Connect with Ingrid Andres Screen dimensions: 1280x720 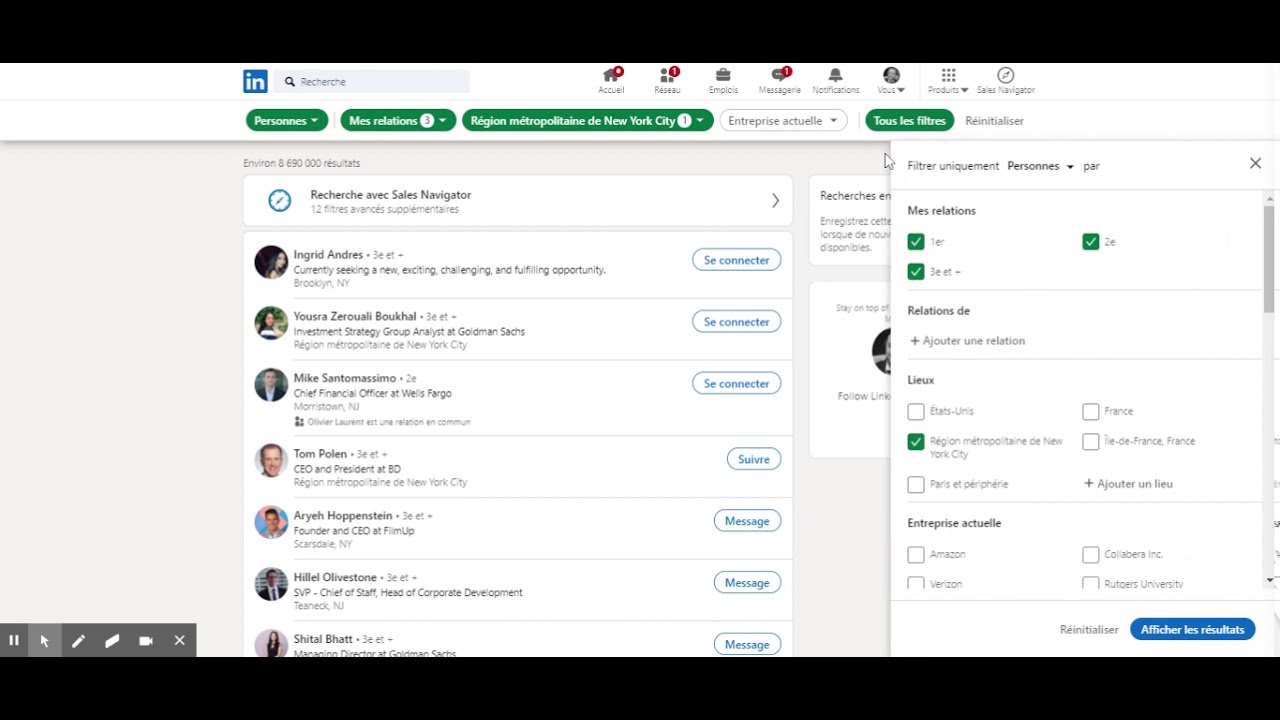click(736, 260)
